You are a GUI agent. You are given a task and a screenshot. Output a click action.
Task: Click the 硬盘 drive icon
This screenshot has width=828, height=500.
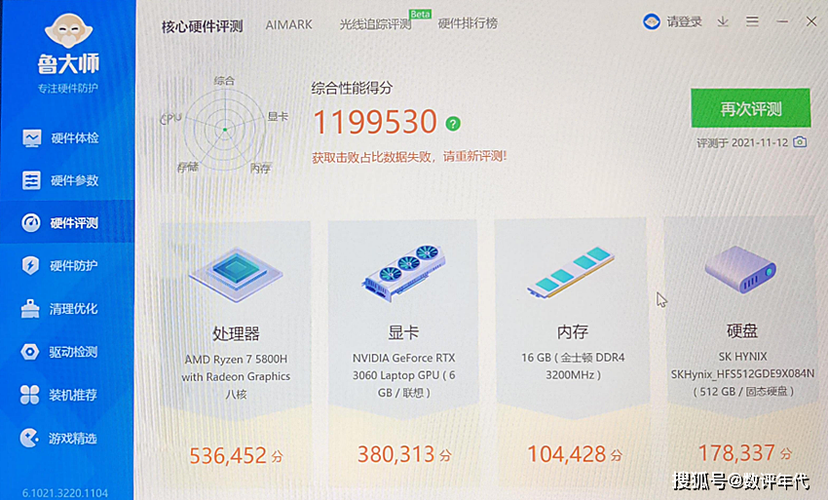(x=741, y=269)
